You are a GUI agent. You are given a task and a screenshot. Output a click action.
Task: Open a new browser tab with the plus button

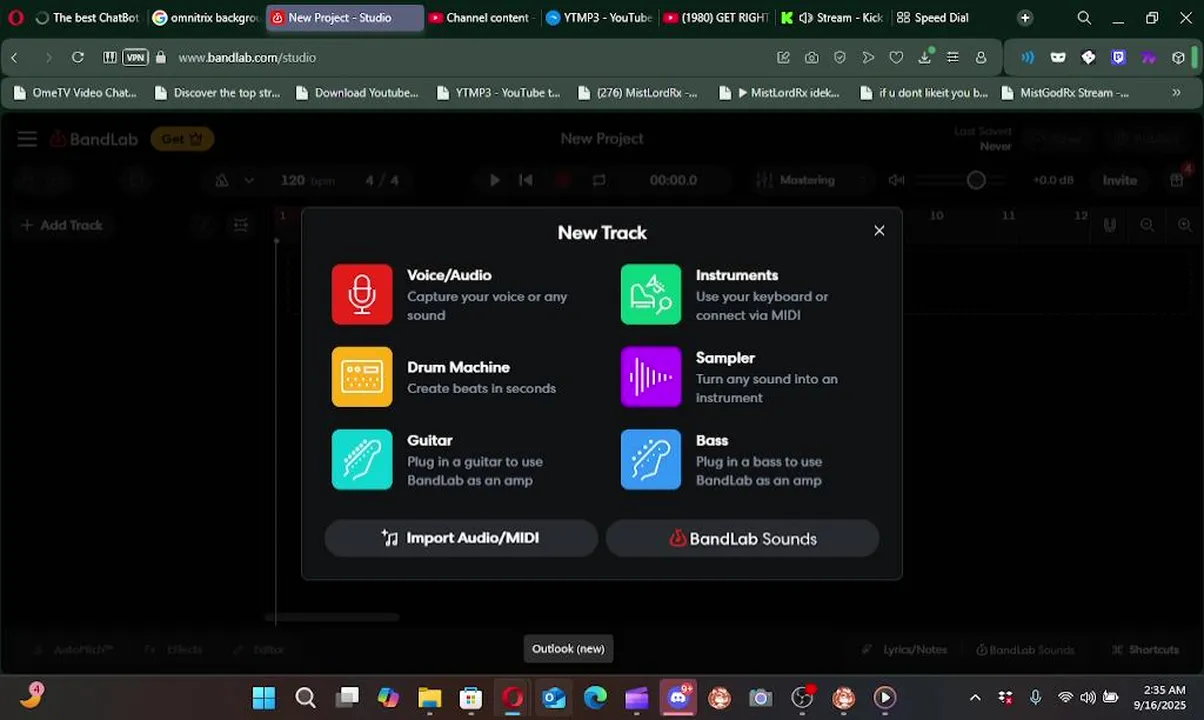tap(1025, 18)
